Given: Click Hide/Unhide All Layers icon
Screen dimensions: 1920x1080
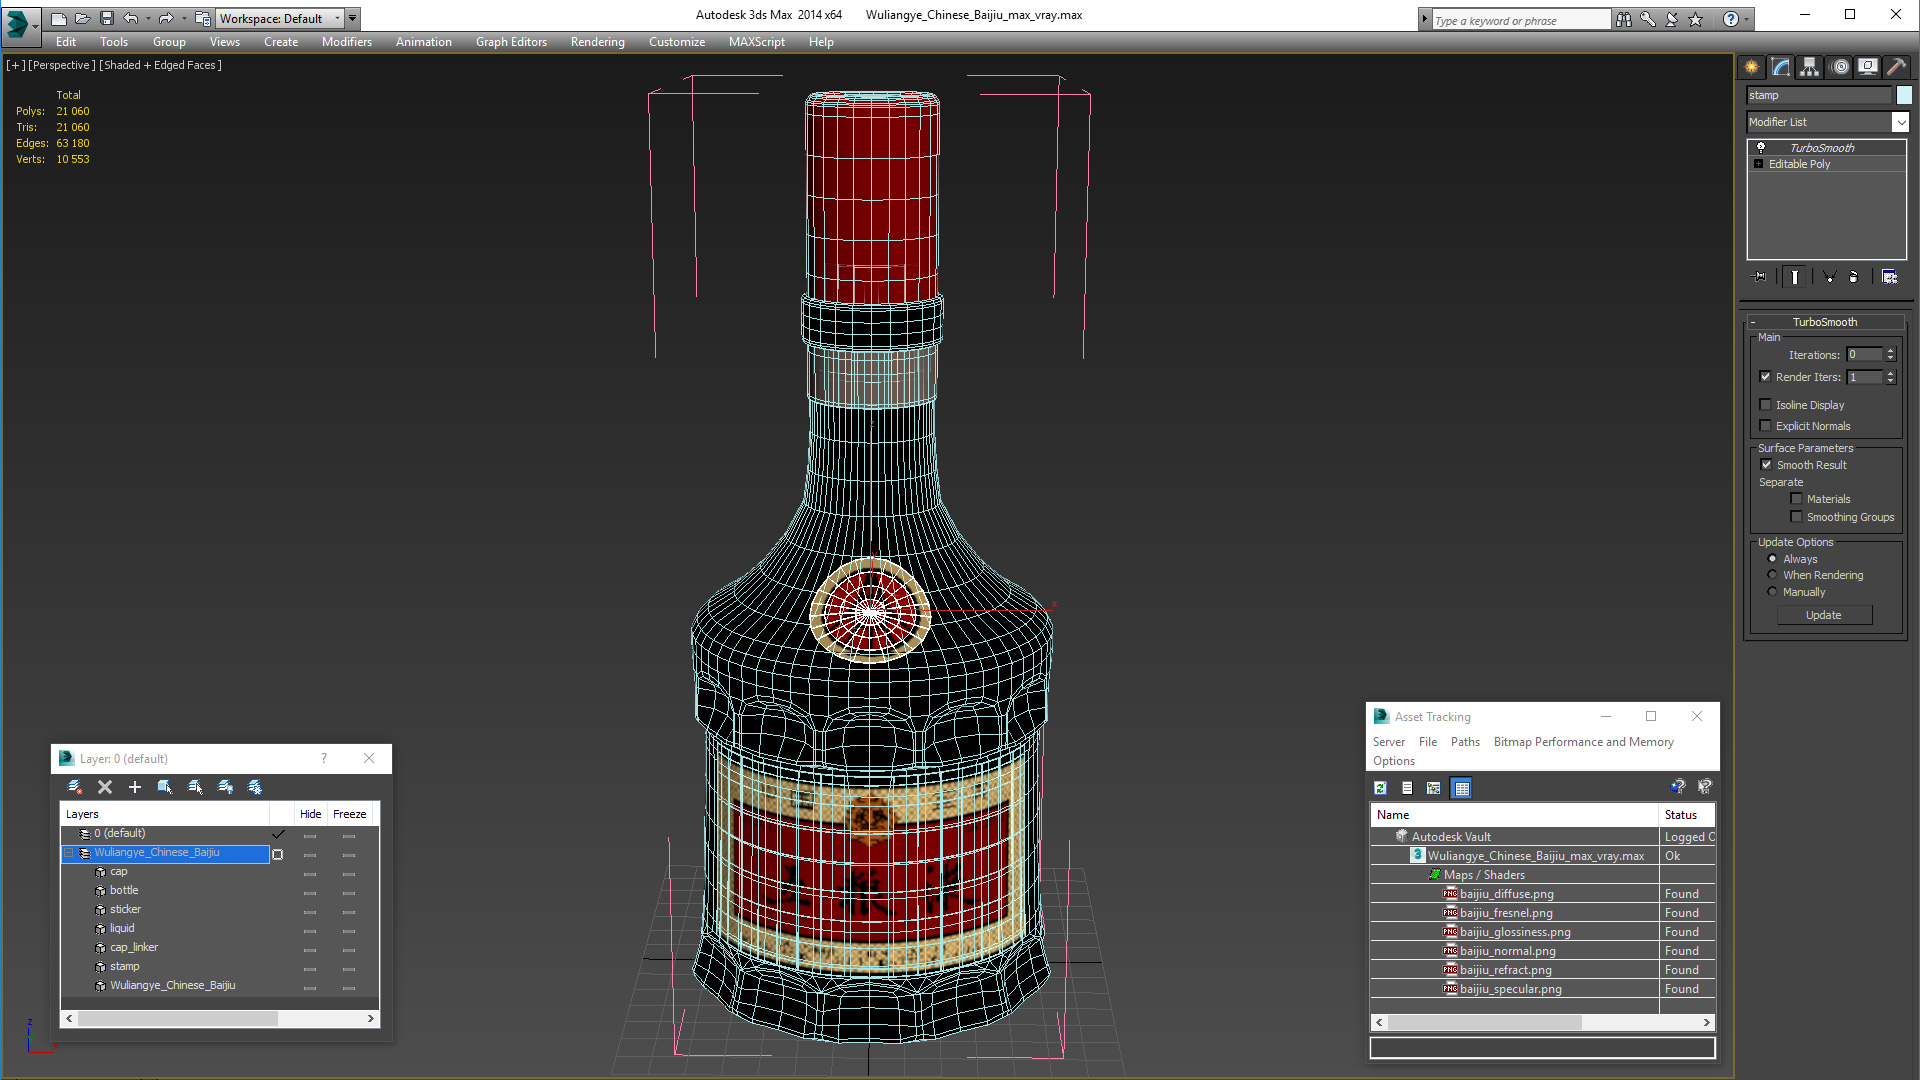Looking at the screenshot, I should pyautogui.click(x=226, y=787).
